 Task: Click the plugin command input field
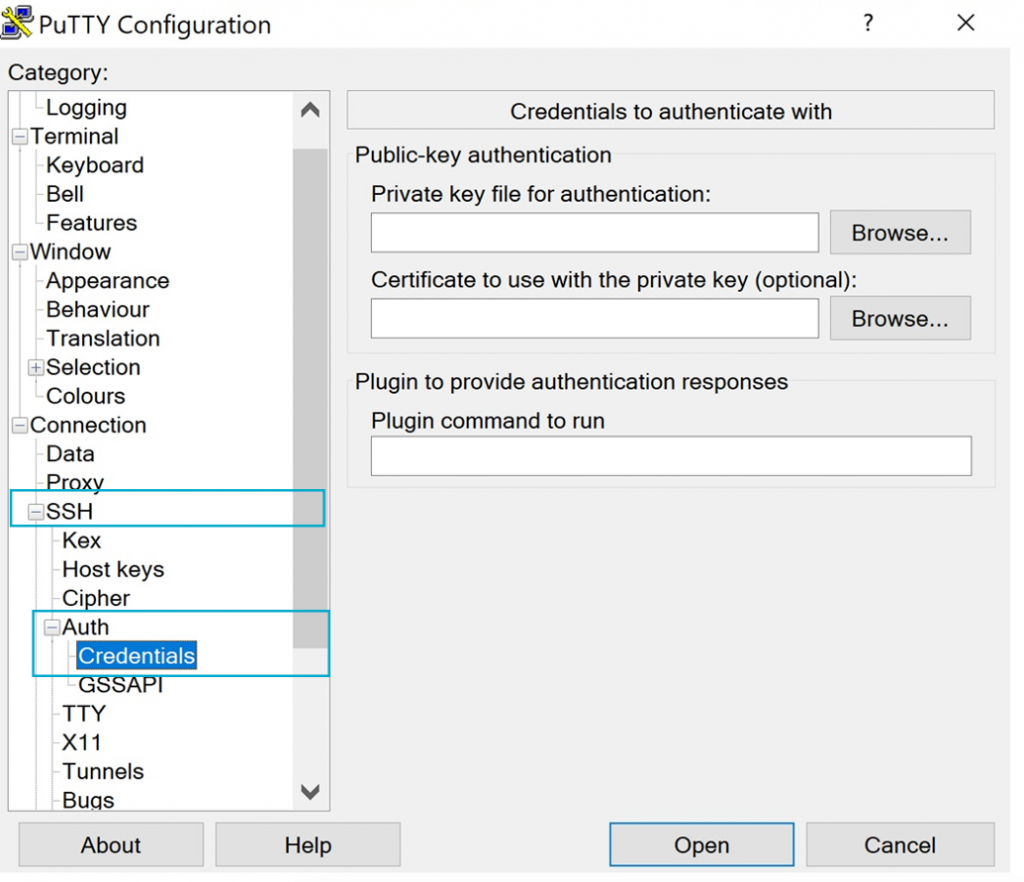coord(671,456)
